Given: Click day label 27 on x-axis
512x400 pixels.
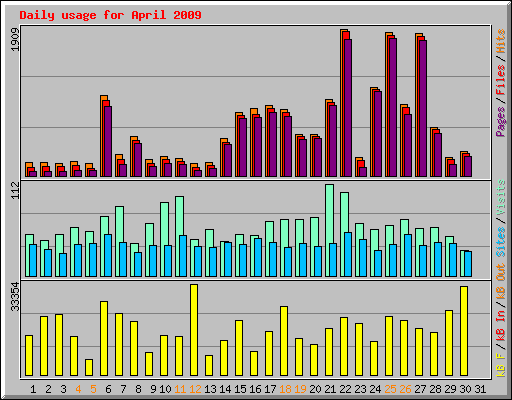Looking at the screenshot, I should coord(420,389).
